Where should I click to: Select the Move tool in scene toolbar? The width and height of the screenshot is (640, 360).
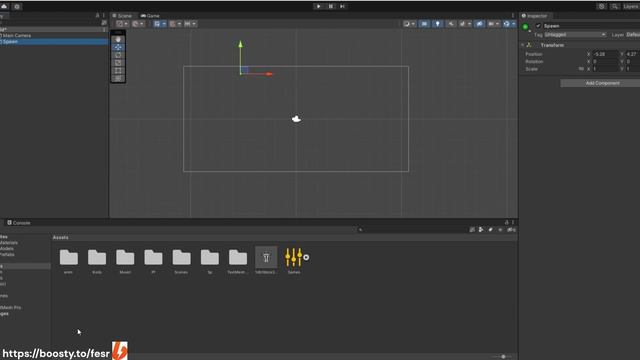tap(118, 47)
